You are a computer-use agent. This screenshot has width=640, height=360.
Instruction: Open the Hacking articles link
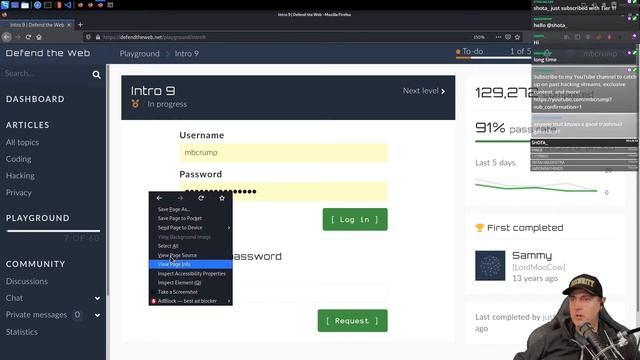(x=20, y=176)
